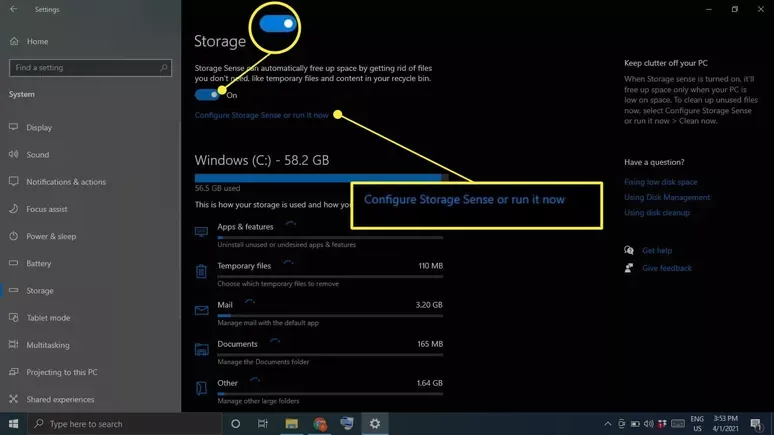Open Cortana from the taskbar
774x435 pixels.
[x=235, y=424]
